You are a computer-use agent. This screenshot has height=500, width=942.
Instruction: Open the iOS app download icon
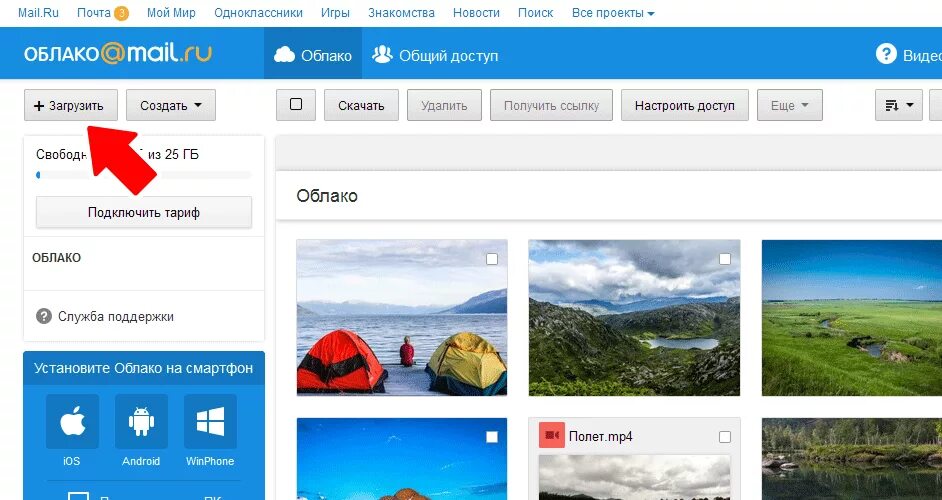click(72, 421)
